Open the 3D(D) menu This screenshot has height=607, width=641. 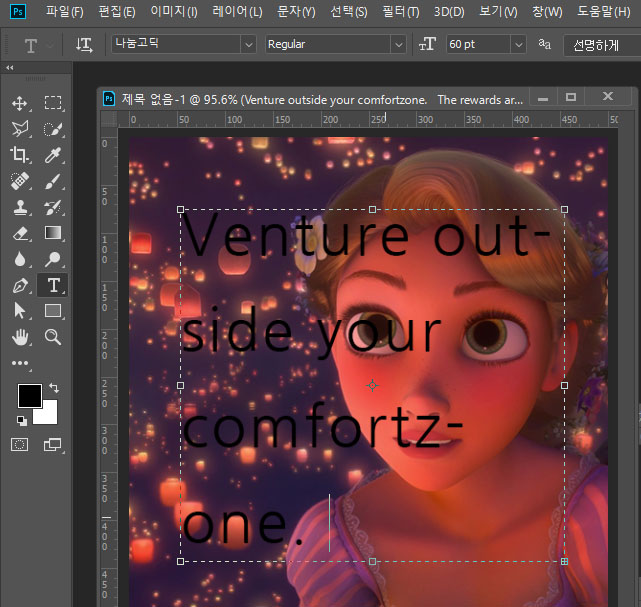click(x=449, y=11)
